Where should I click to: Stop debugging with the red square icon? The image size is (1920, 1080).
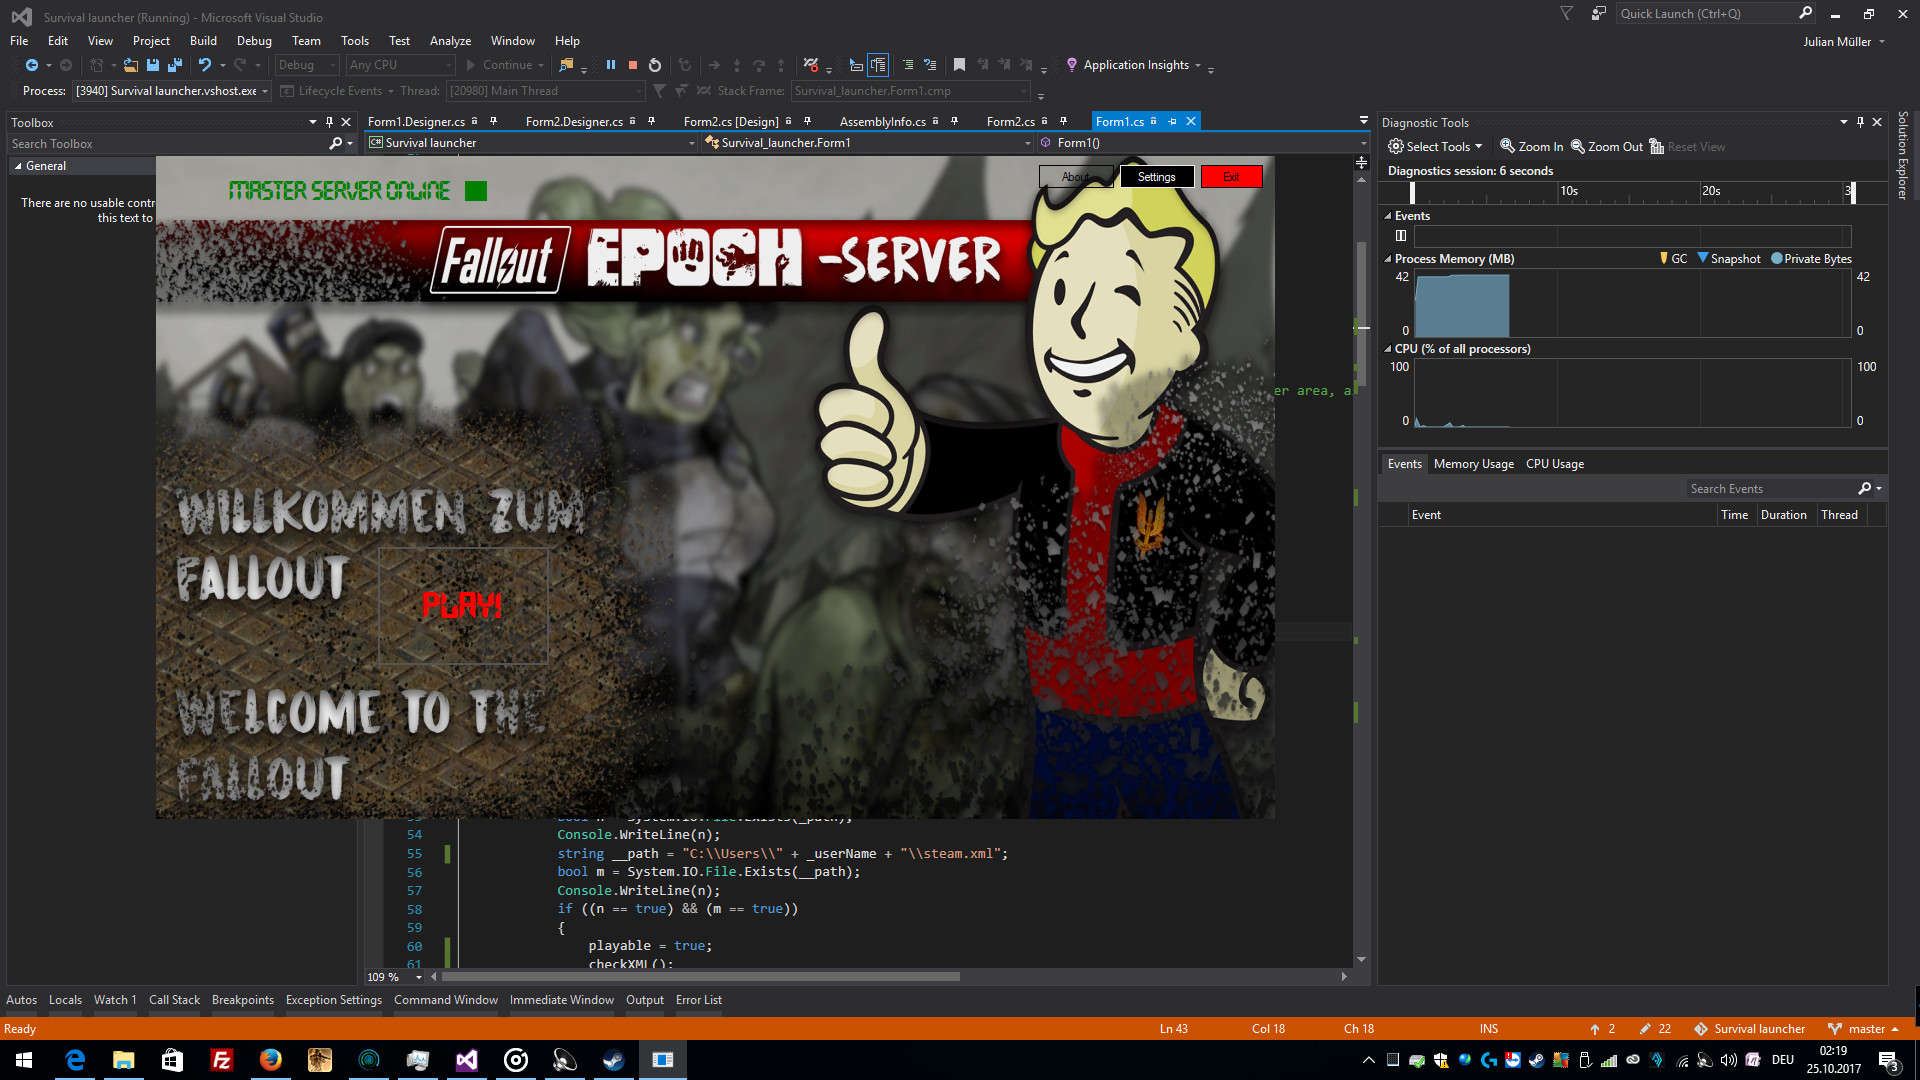coord(633,65)
